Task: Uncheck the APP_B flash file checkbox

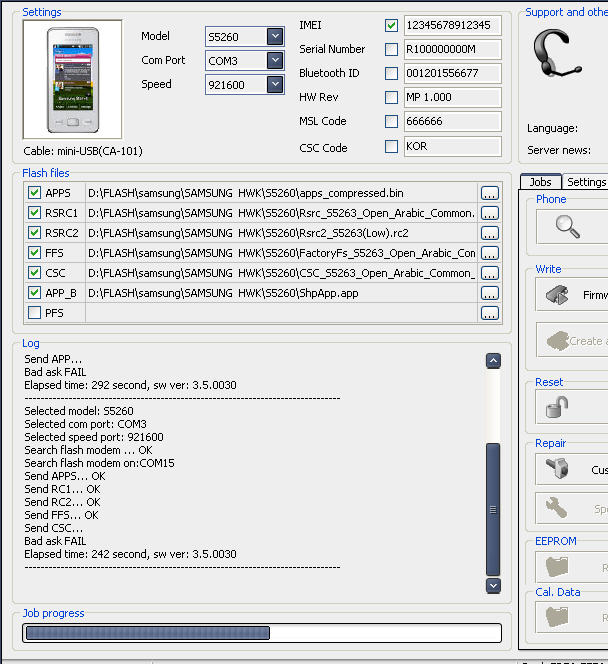Action: [x=34, y=292]
